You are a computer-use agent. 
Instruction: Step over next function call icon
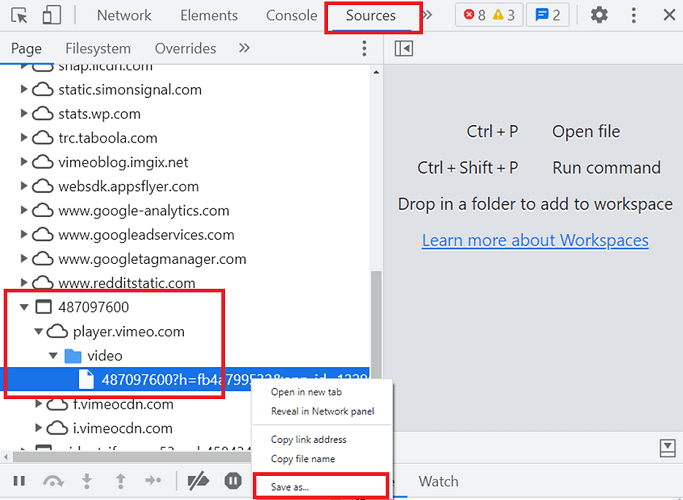53,481
